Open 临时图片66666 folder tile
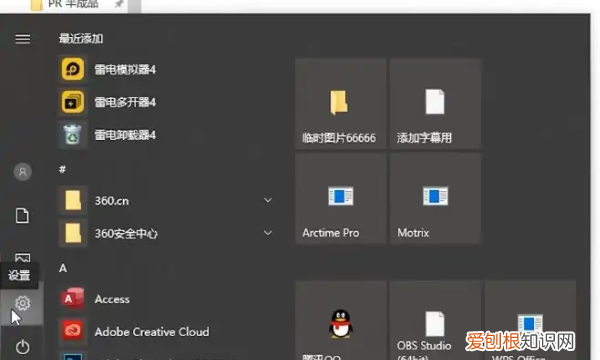Screen dimensions: 600x360 [x=341, y=104]
